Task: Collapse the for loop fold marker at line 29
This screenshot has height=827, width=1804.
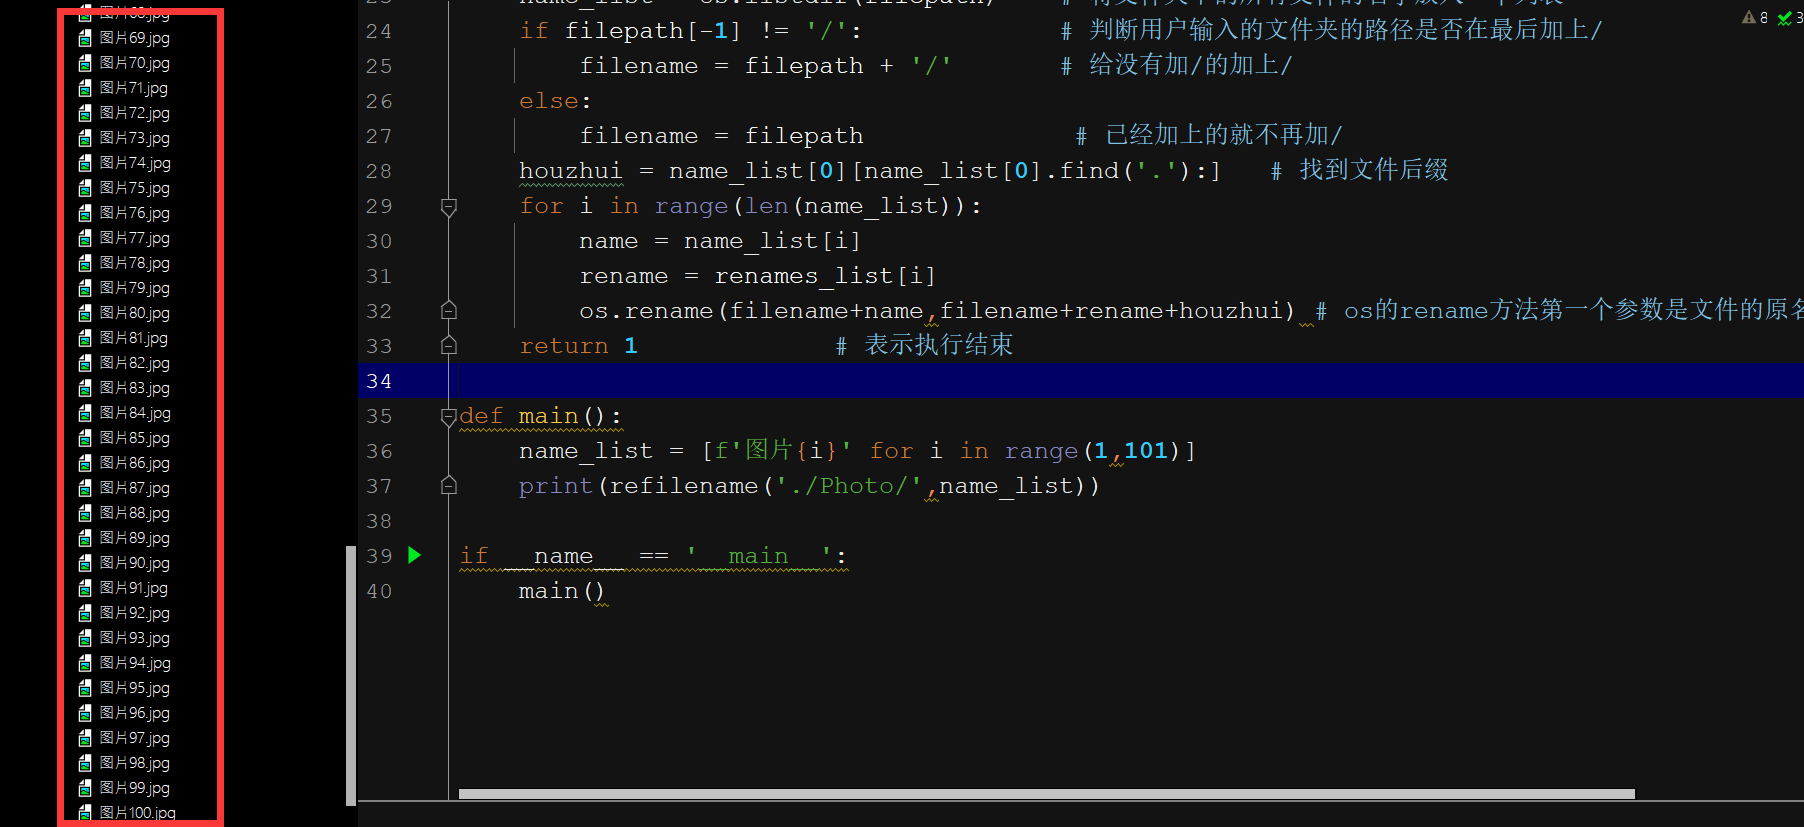Action: coord(449,207)
